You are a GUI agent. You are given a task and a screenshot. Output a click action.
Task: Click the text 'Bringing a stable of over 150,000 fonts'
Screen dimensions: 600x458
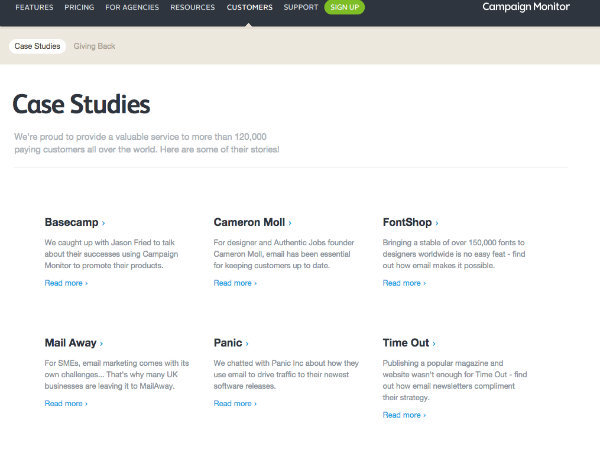click(x=449, y=243)
